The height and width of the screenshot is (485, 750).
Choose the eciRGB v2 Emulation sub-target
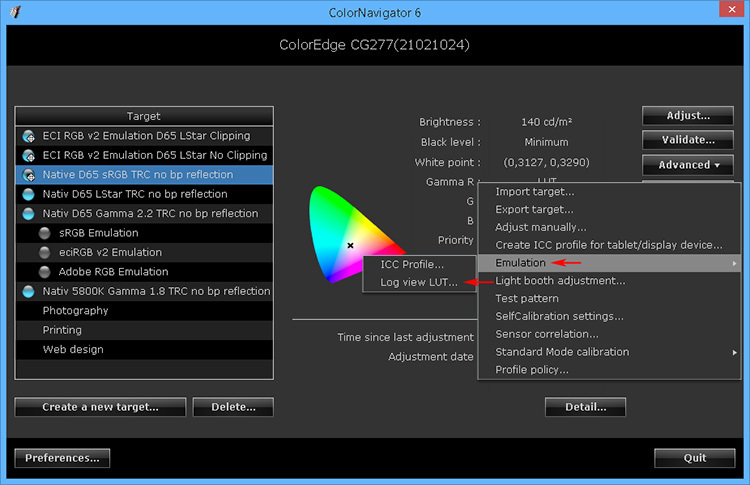click(x=144, y=252)
